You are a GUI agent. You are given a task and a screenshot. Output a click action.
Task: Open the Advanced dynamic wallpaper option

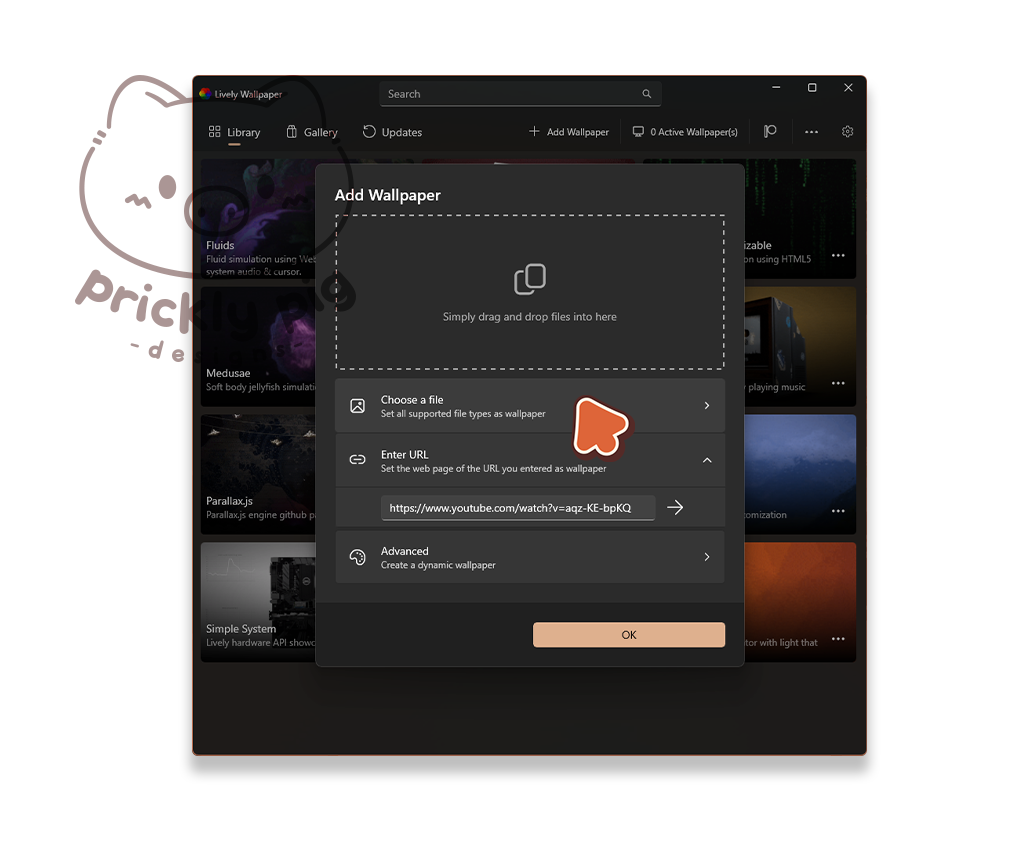530,557
